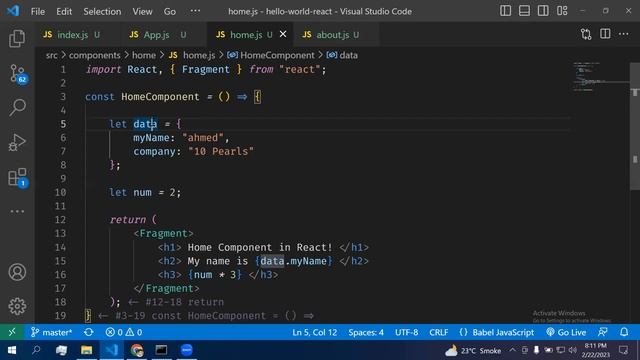Open the terminal app in the taskbar
Screen dimensions: 640x360
point(161,350)
